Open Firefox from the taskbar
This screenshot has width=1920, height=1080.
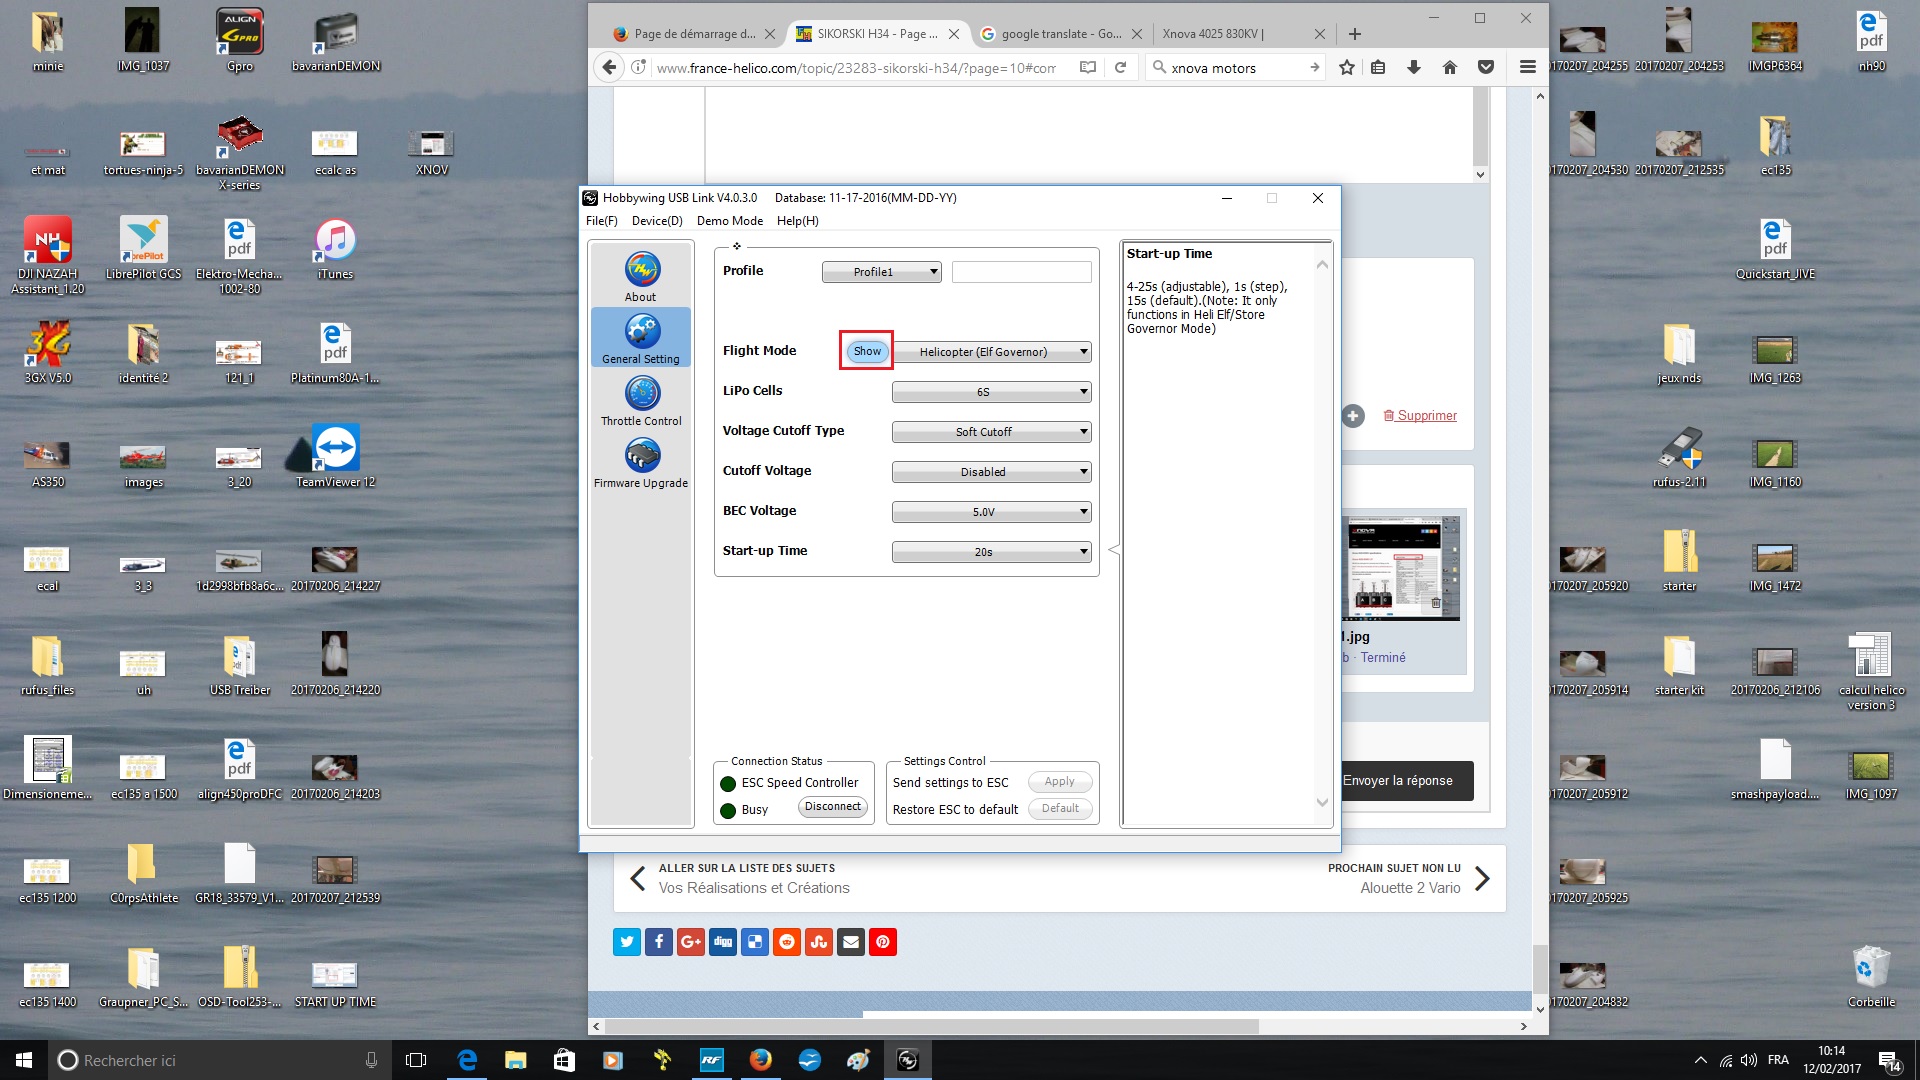[761, 1060]
